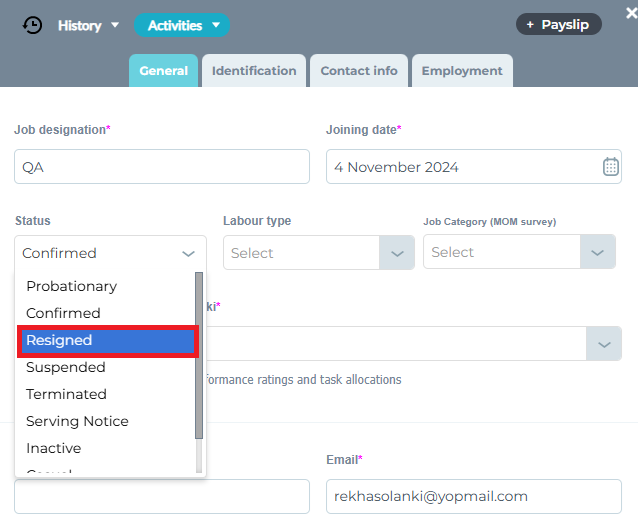Image resolution: width=638 pixels, height=518 pixels.
Task: Select Suspended status option
Action: 66,367
